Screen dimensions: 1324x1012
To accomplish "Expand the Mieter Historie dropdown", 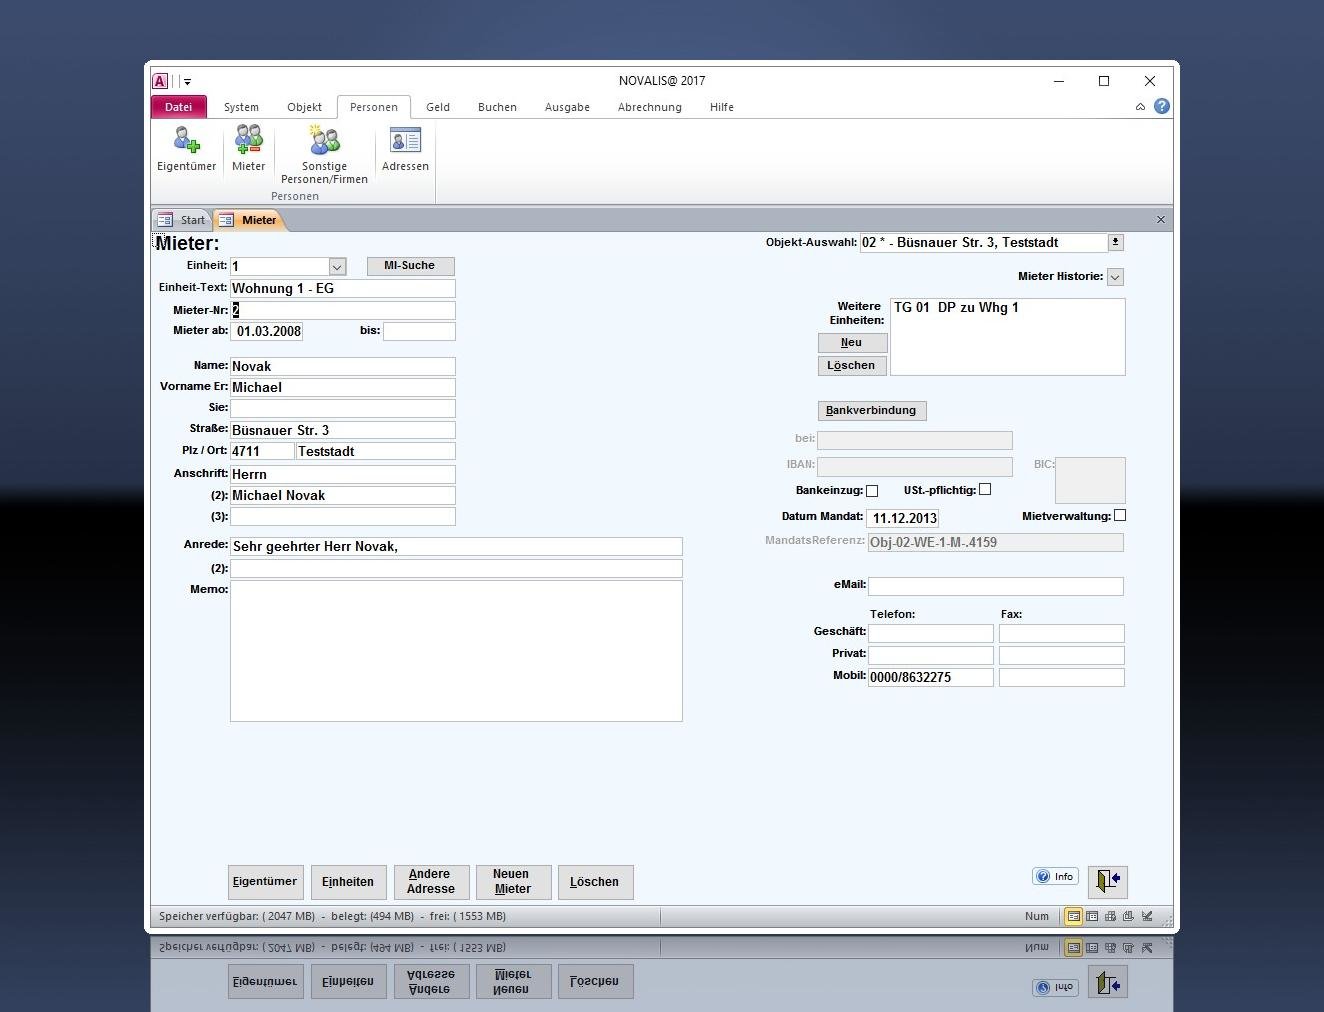I will coord(1116,277).
